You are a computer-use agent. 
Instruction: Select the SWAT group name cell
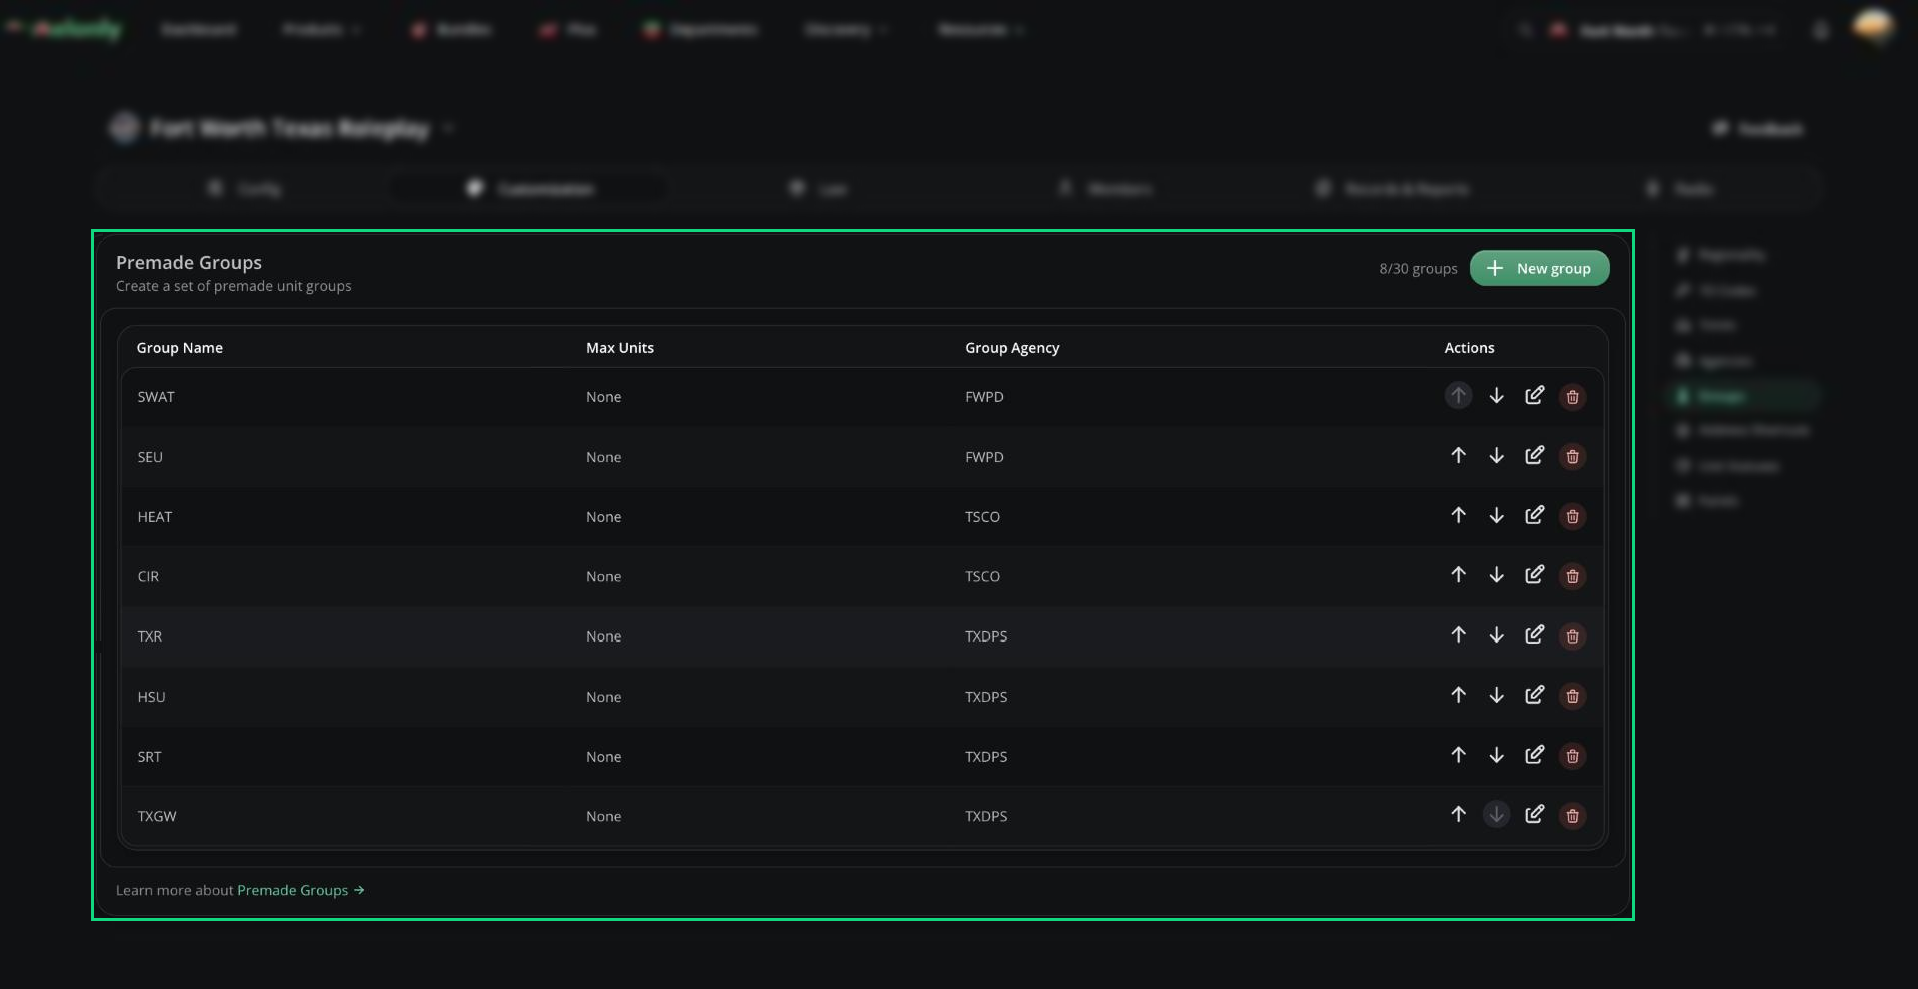pos(156,397)
